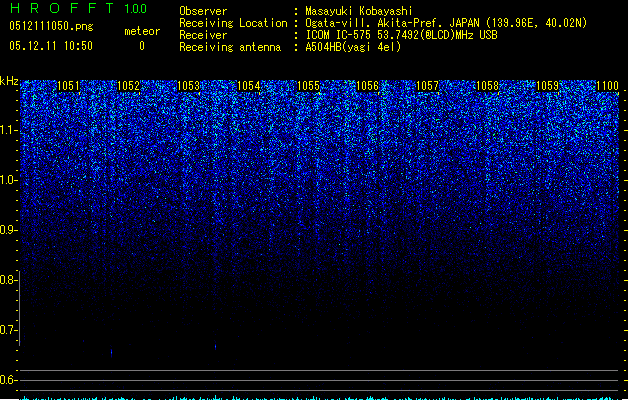Click the 1056 time marker
The height and width of the screenshot is (400, 629).
(367, 86)
